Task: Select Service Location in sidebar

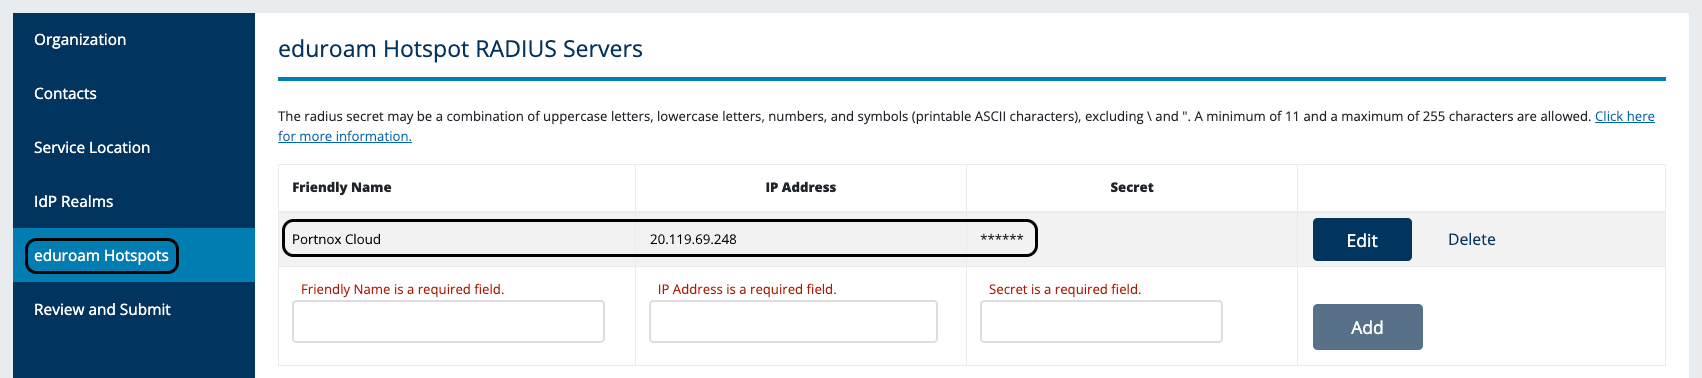Action: (x=92, y=148)
